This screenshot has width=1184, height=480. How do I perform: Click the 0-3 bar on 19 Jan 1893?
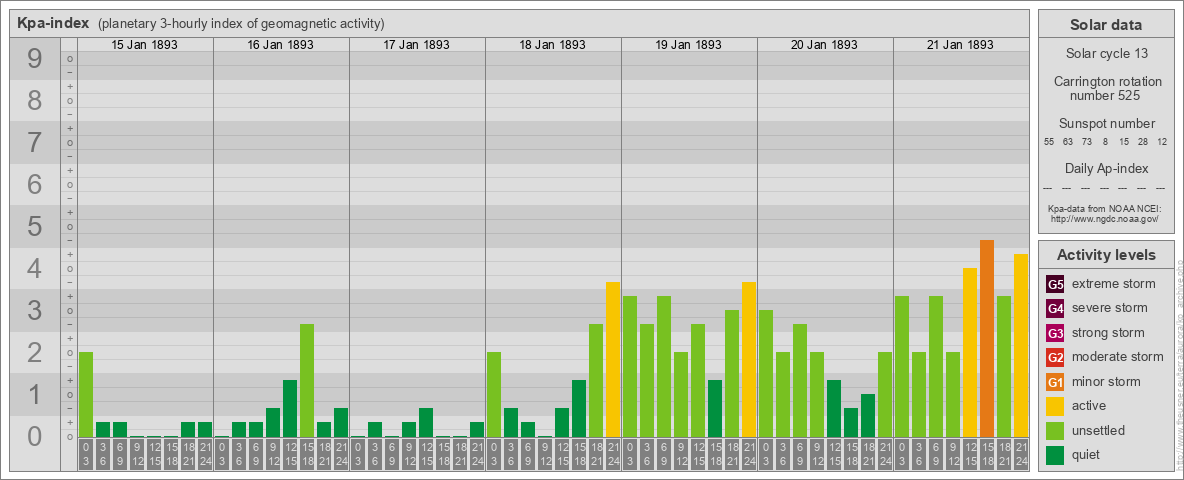click(630, 367)
